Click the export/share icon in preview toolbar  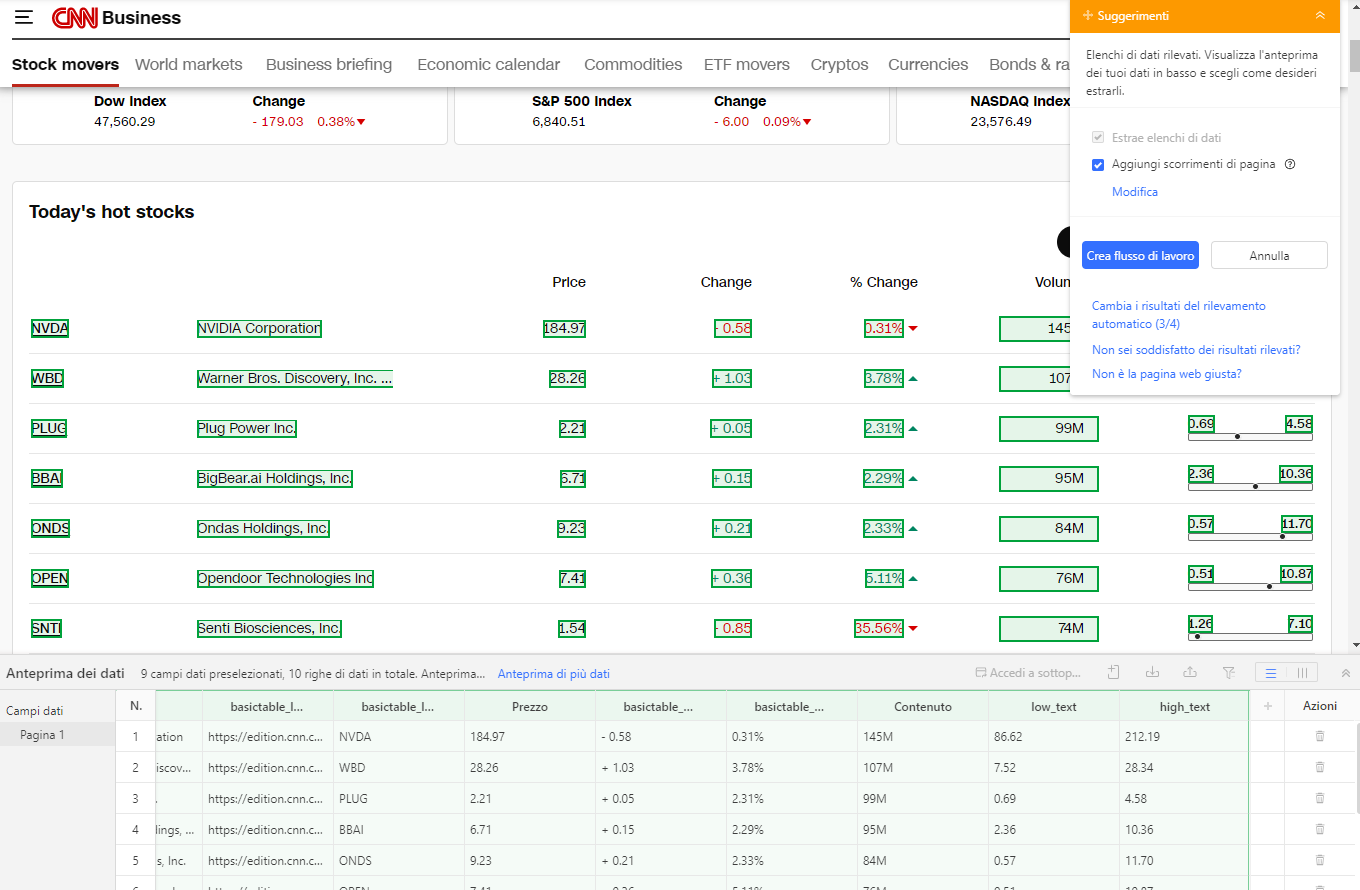tap(1190, 672)
